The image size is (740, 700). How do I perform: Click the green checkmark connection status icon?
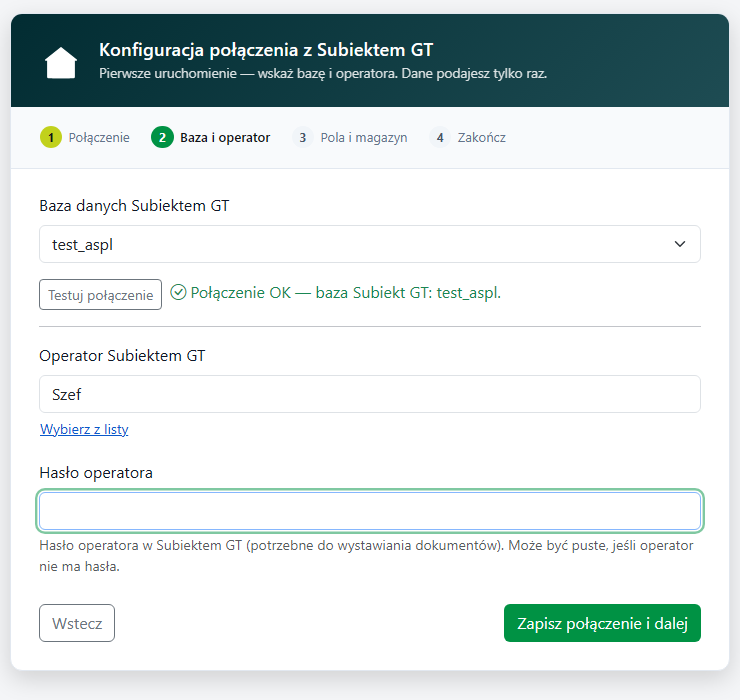178,293
